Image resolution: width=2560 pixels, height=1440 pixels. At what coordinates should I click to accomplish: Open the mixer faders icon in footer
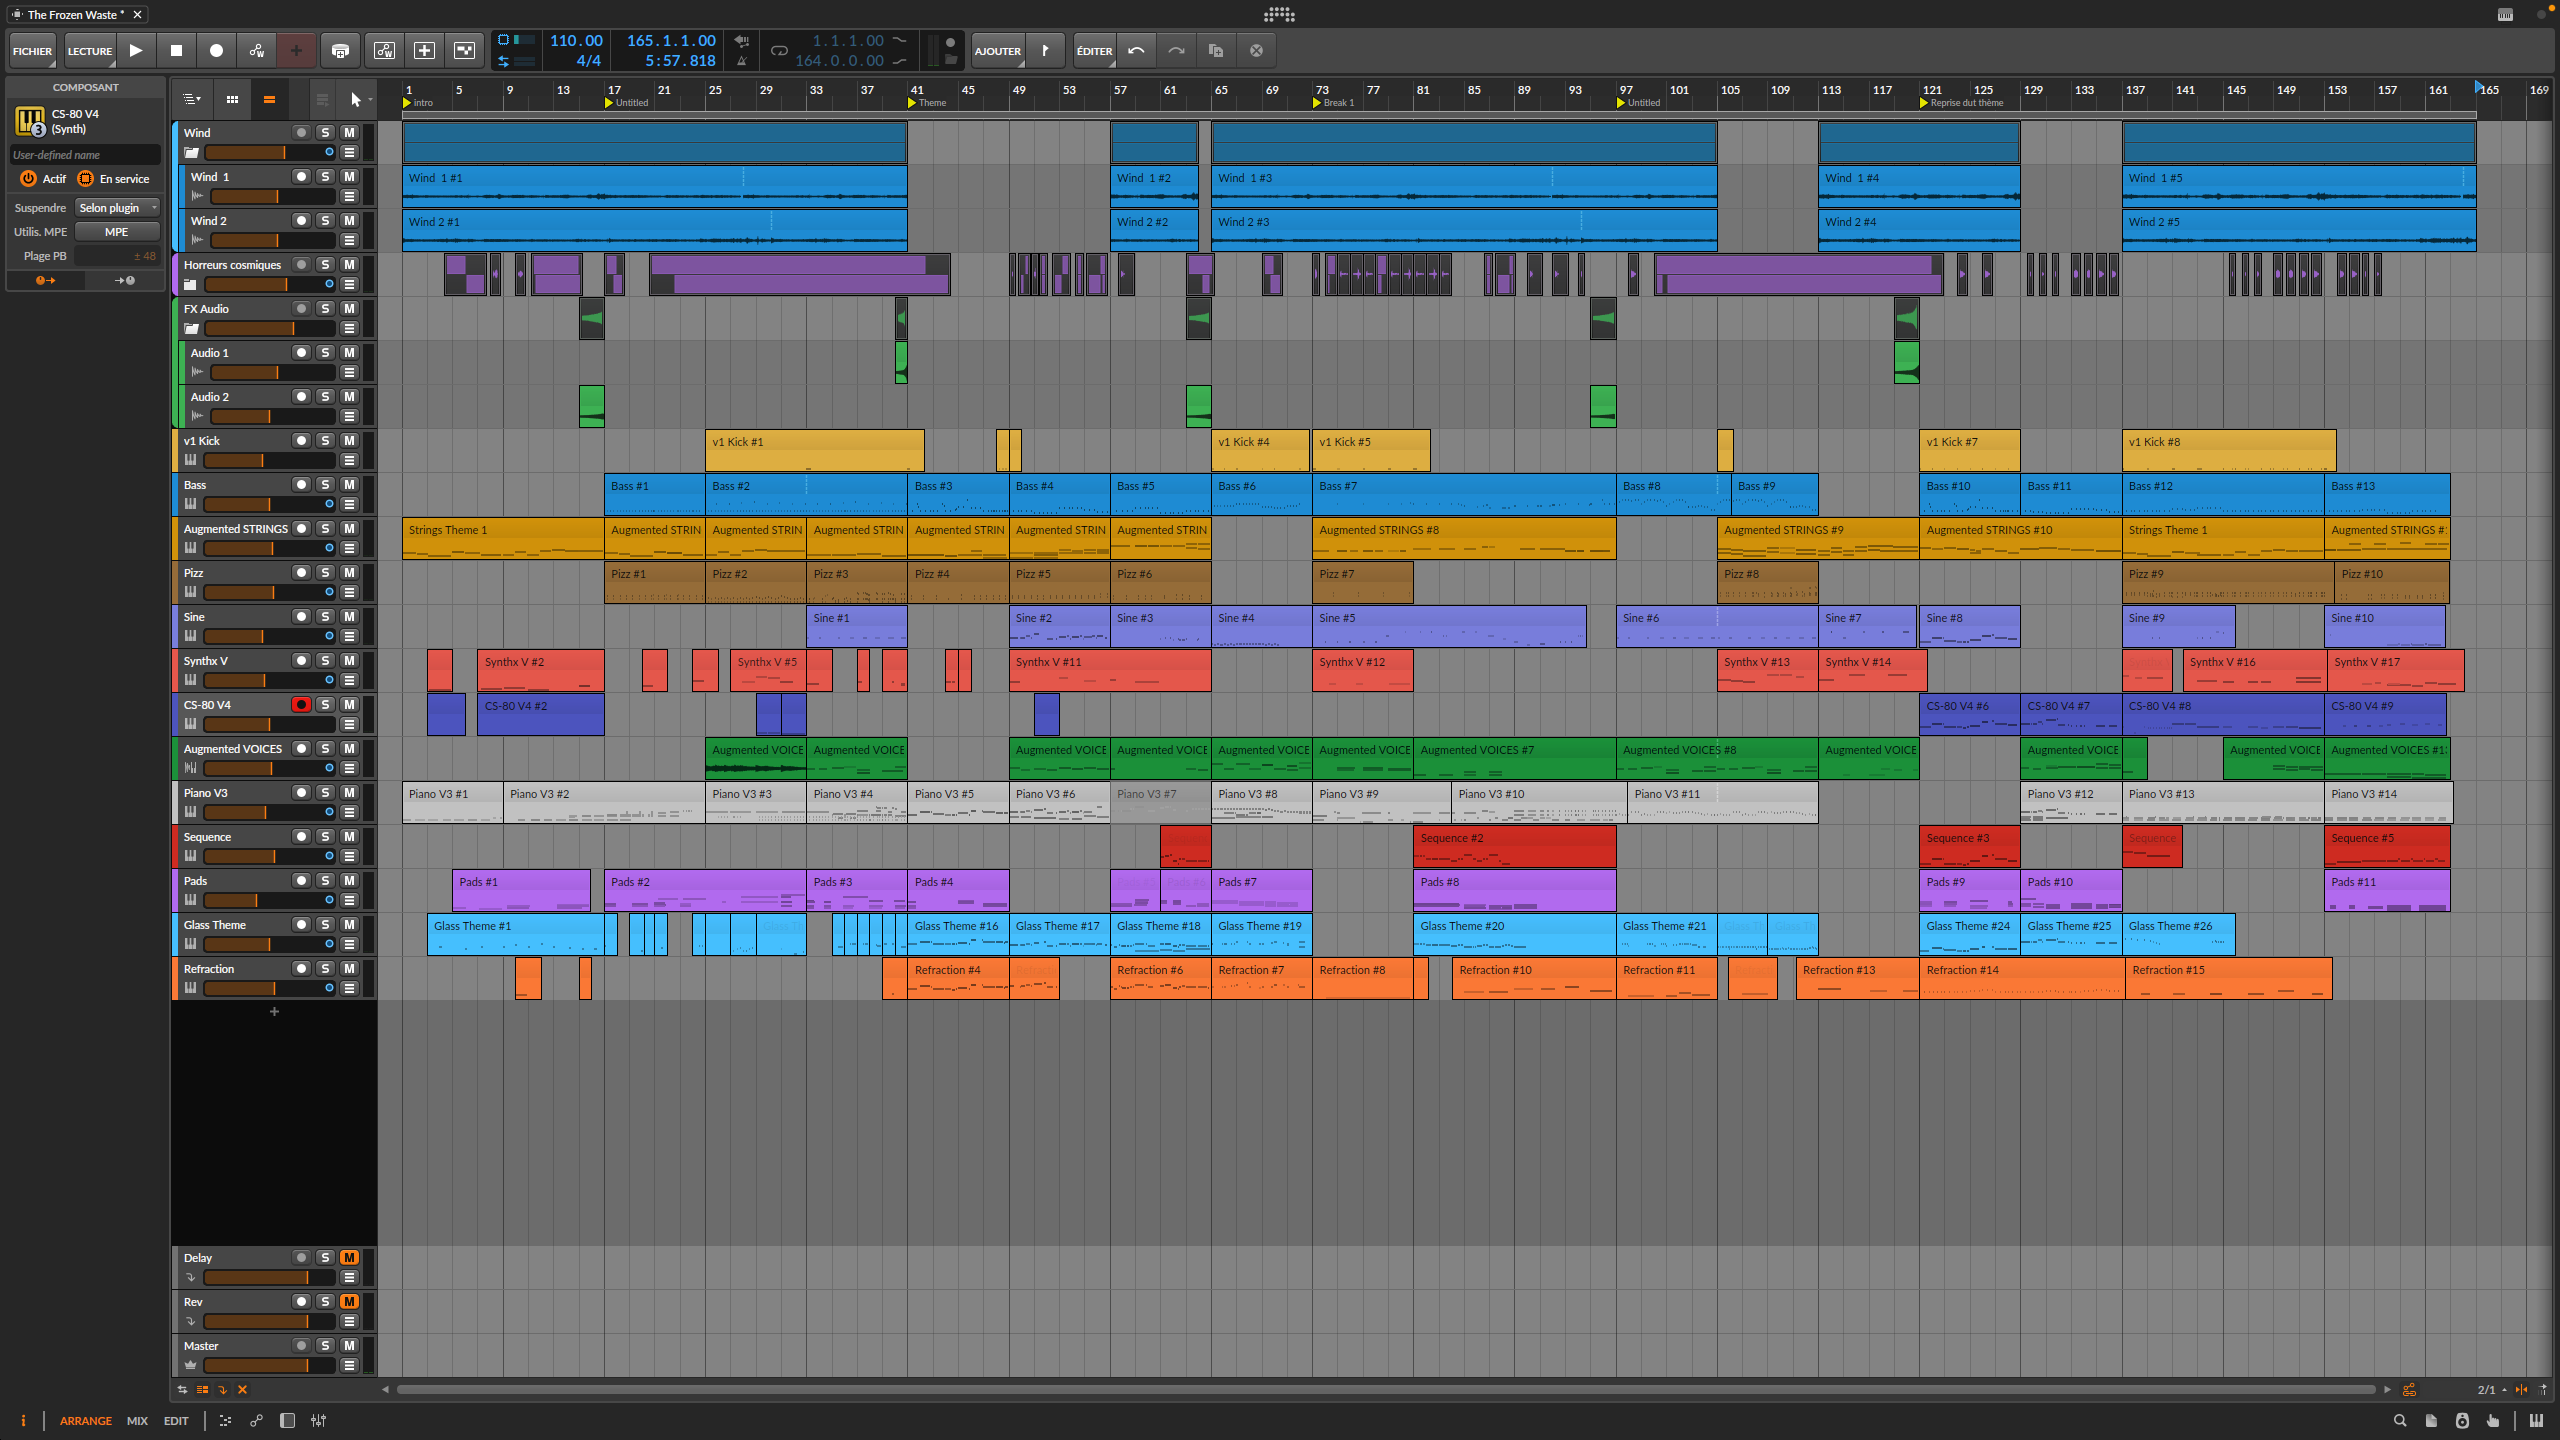pyautogui.click(x=318, y=1420)
